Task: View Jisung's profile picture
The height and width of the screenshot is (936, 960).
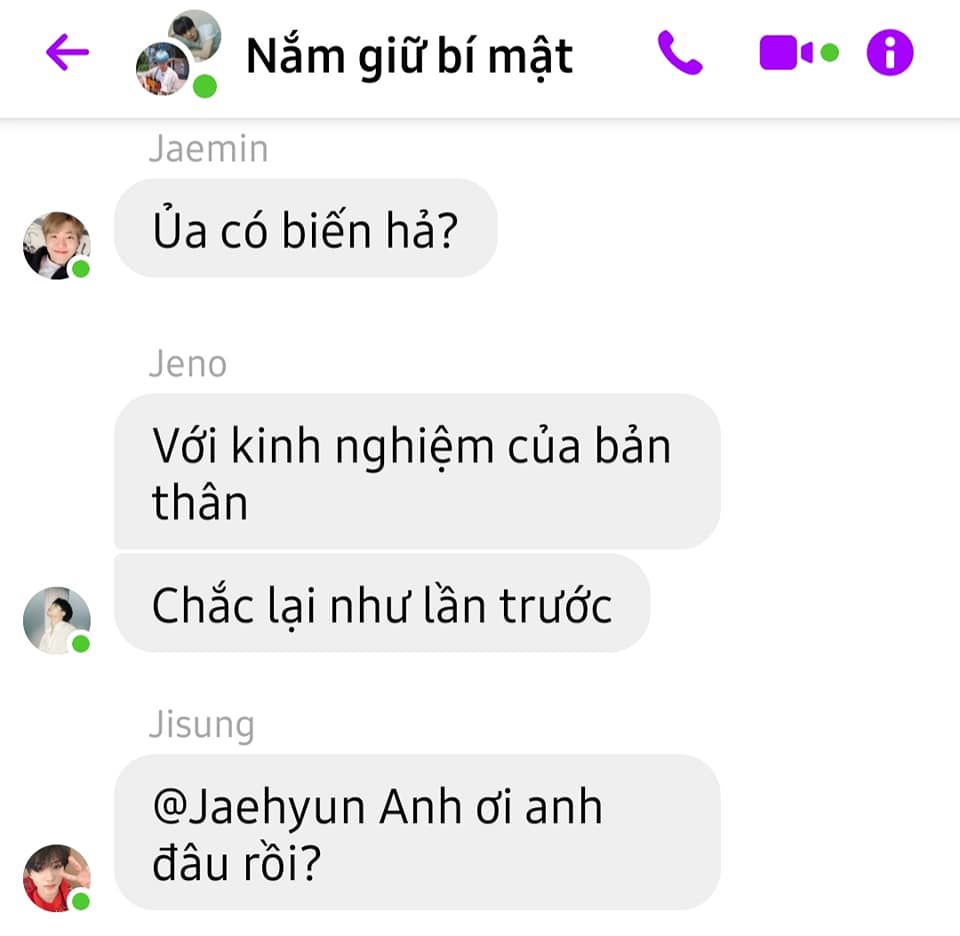Action: pyautogui.click(x=56, y=878)
